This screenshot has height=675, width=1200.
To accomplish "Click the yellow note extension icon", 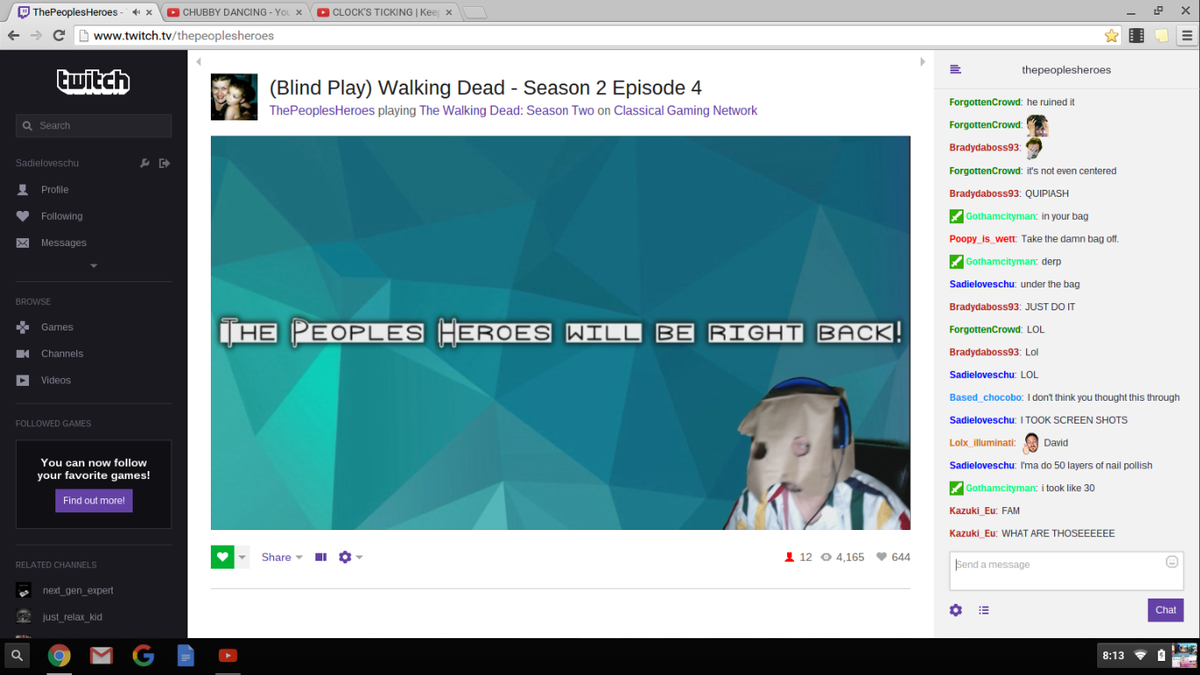I will point(1160,35).
